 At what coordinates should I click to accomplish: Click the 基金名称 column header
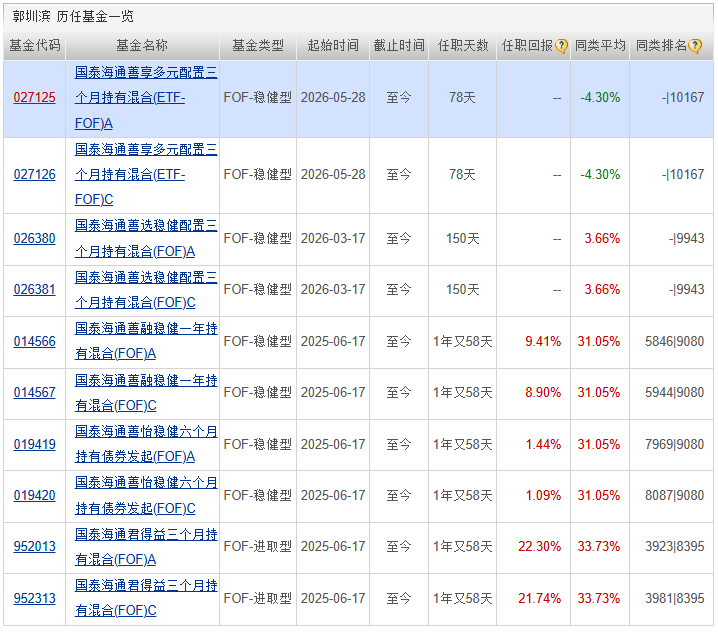pos(142,45)
